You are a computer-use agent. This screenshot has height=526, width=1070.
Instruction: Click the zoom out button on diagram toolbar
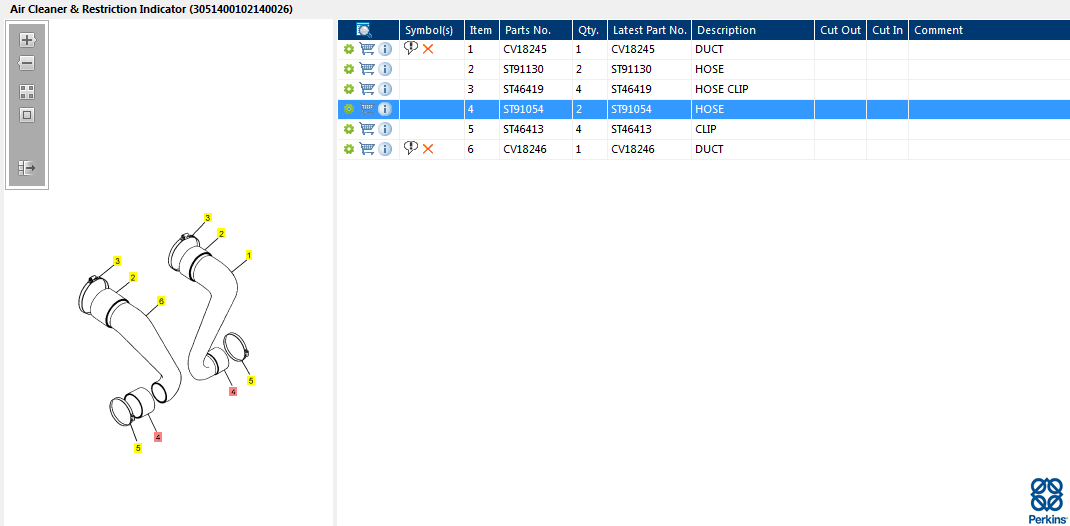[27, 63]
